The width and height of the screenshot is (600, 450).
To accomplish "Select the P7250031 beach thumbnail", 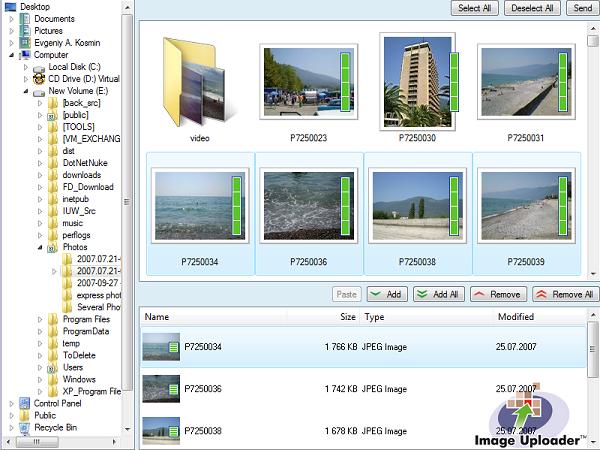I will click(526, 82).
